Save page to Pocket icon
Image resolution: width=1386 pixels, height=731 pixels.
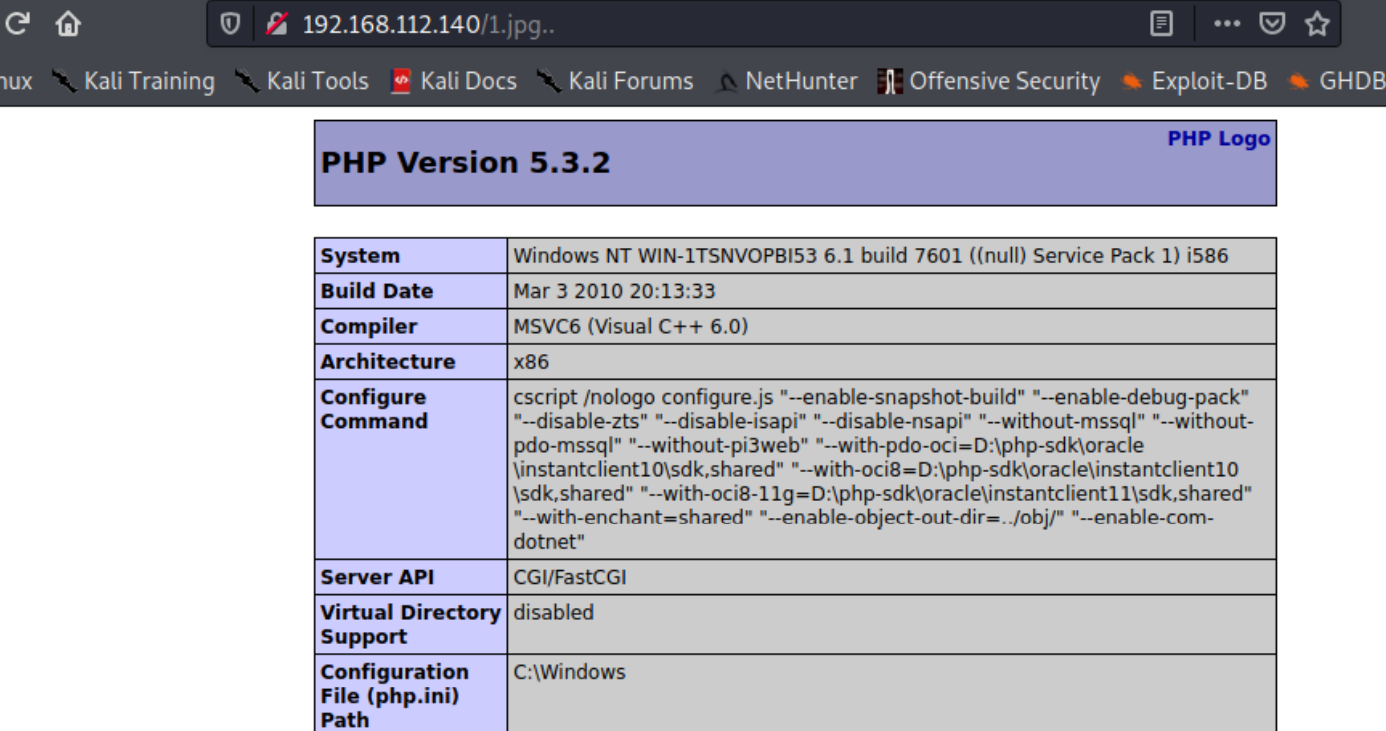click(x=1272, y=24)
